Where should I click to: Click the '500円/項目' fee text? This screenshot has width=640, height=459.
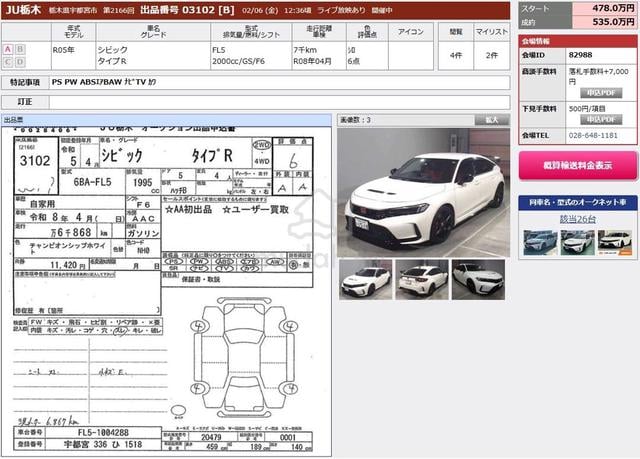click(587, 109)
